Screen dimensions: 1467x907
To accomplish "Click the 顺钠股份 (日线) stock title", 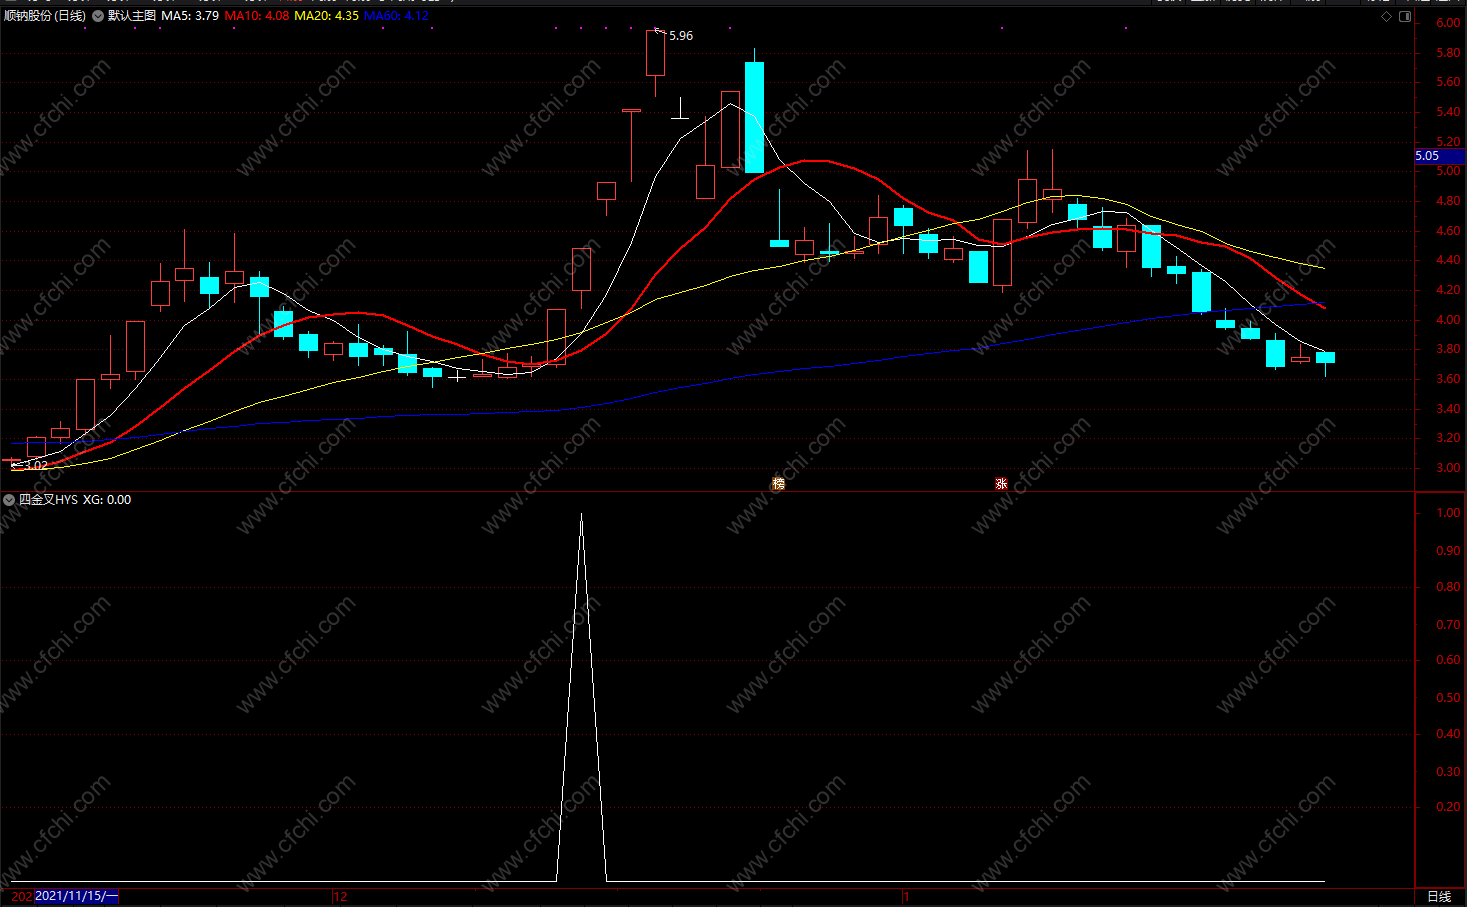I will click(45, 16).
